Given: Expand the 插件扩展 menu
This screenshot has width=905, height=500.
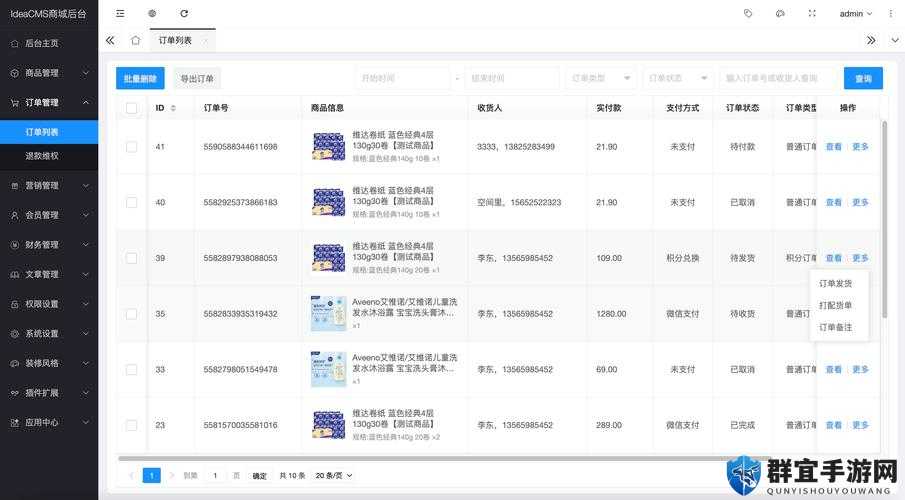Looking at the screenshot, I should [x=49, y=393].
